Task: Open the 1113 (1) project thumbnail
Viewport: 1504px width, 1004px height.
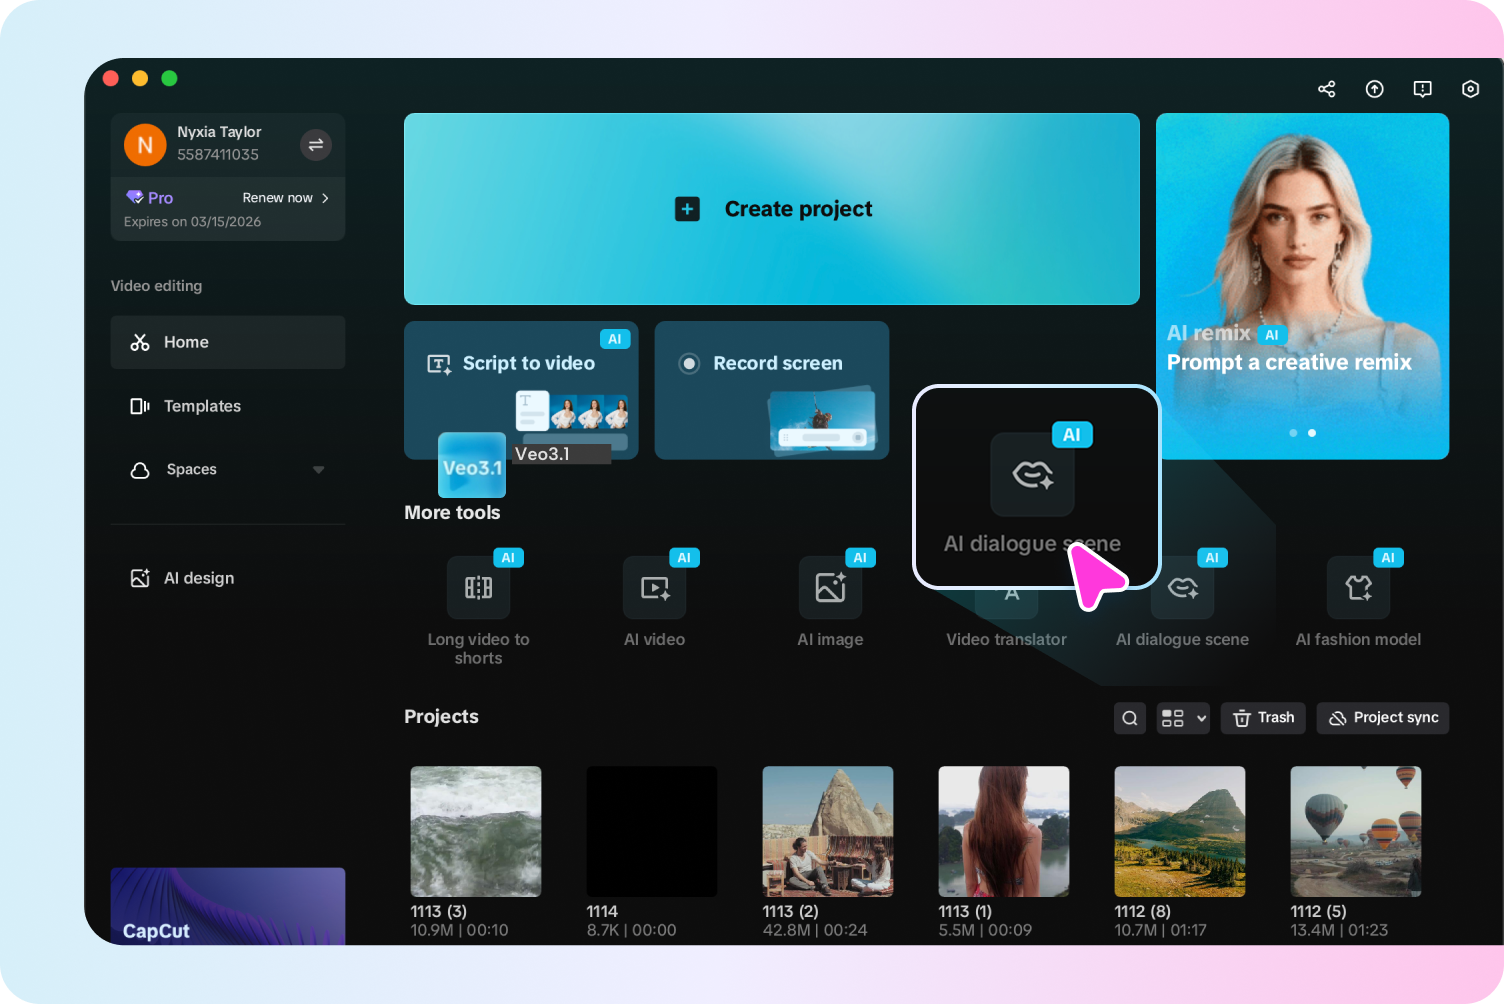Action: 1004,831
